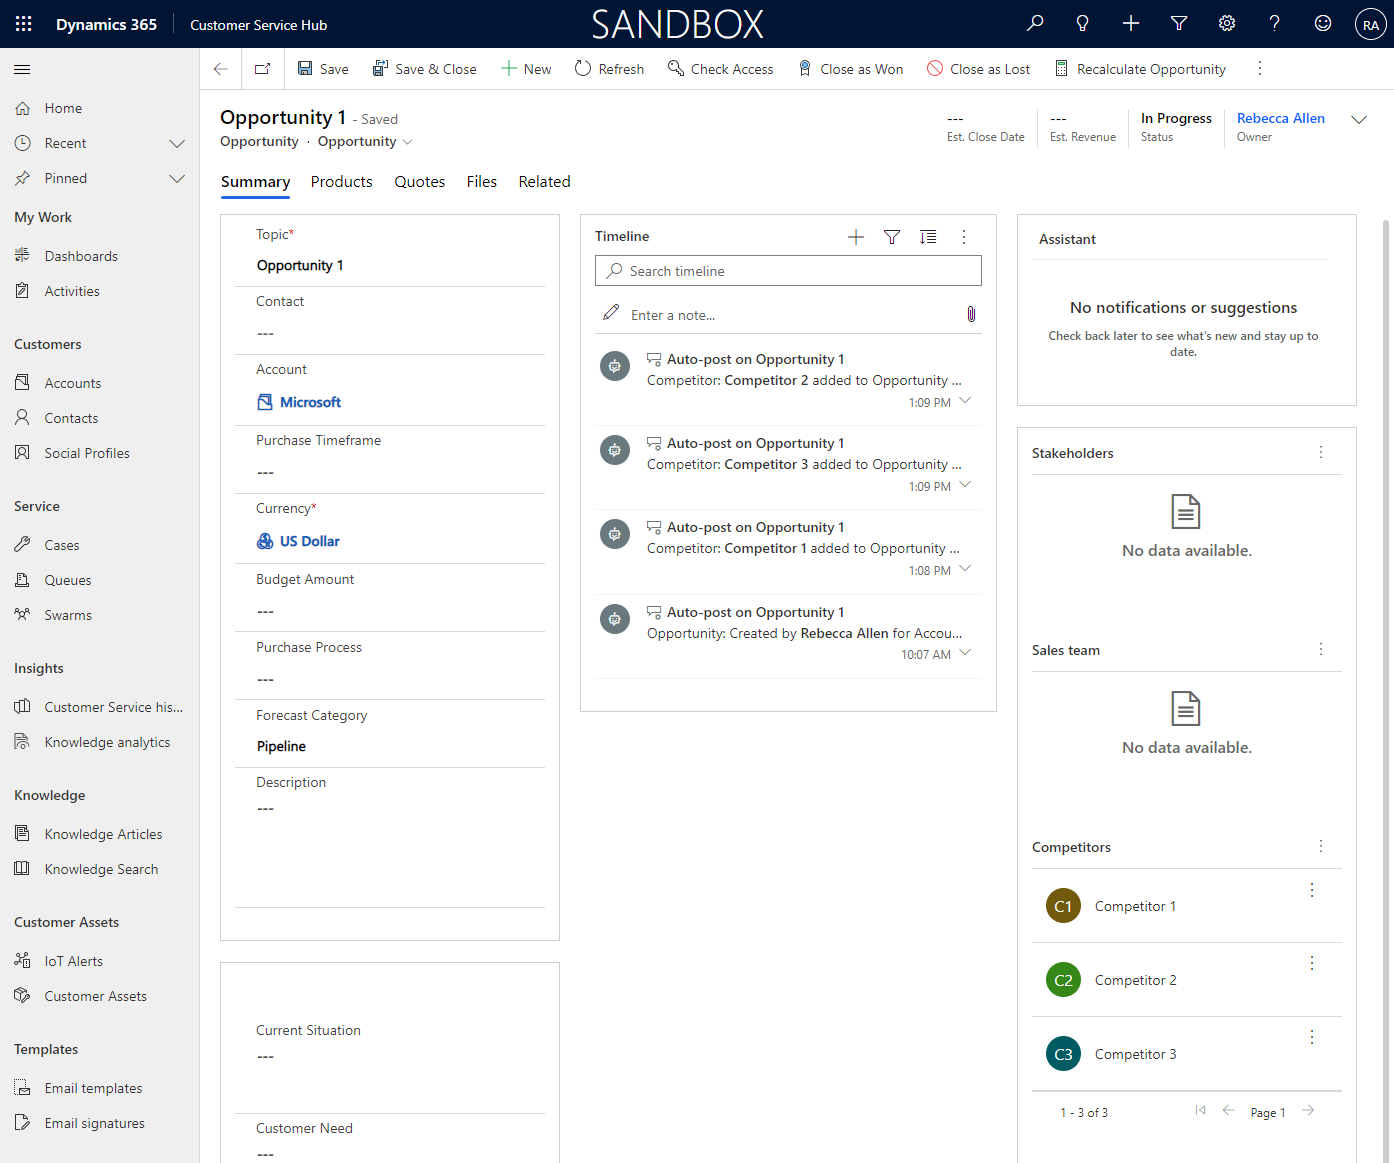1394x1163 pixels.
Task: Open Competitor 1 record
Action: [x=1135, y=906]
